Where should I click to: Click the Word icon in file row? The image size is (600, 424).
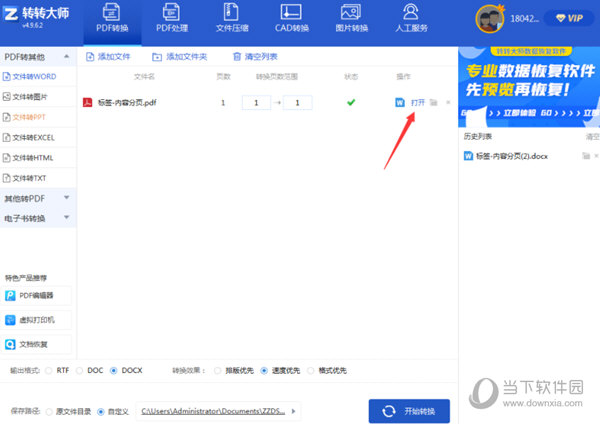coord(400,103)
